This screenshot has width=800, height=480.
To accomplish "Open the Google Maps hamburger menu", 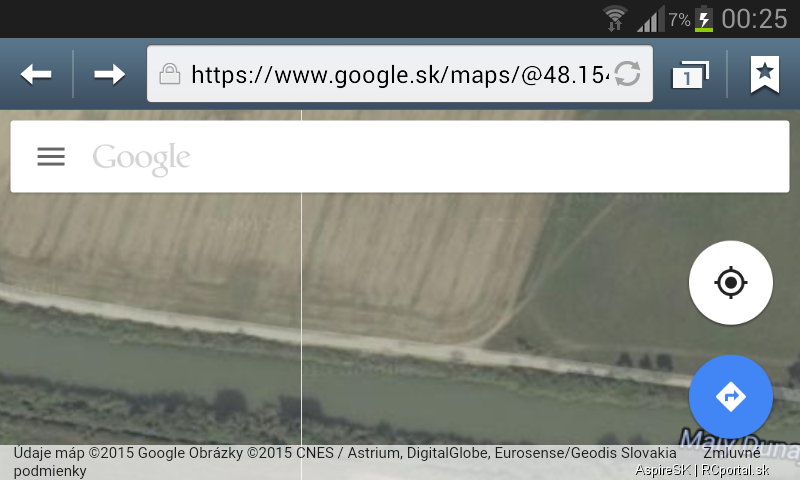I will (51, 157).
